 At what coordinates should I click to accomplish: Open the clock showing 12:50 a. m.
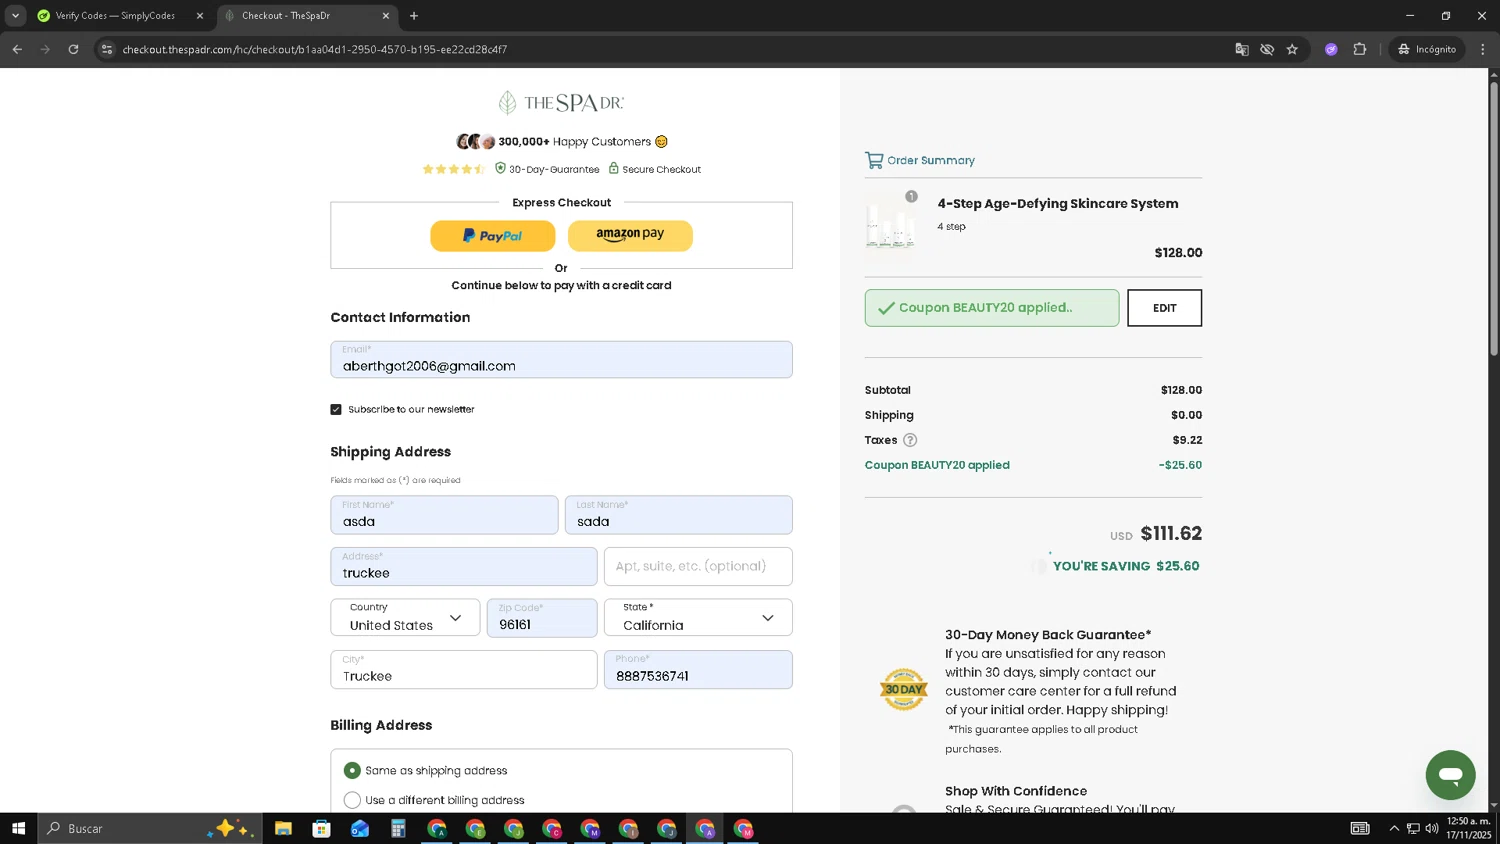(1468, 828)
